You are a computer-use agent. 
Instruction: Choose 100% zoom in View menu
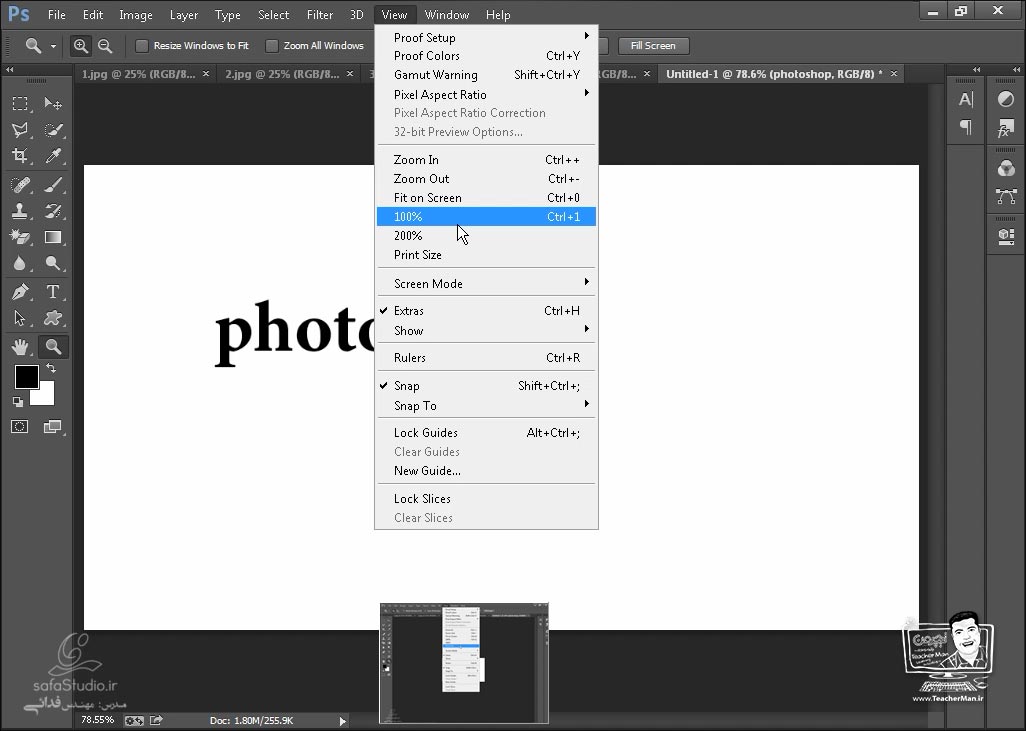tap(486, 217)
